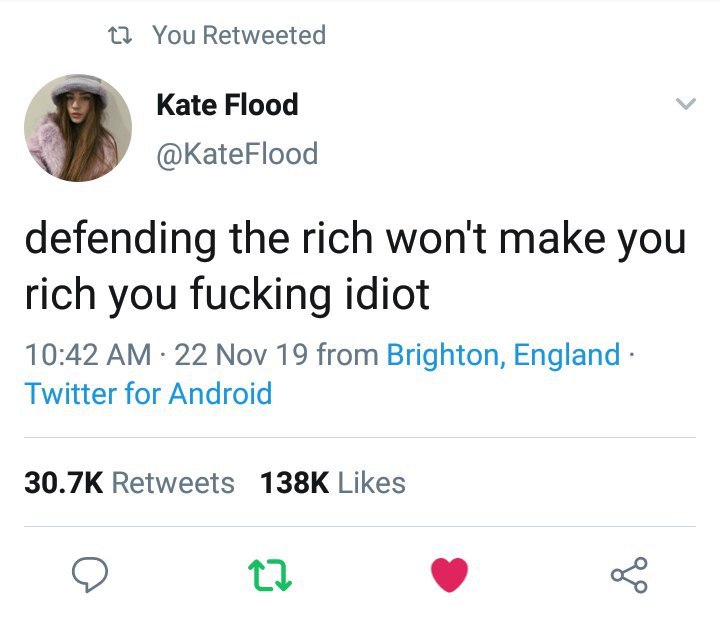The image size is (720, 619).
Task: View the 138K Likes list
Action: point(333,483)
